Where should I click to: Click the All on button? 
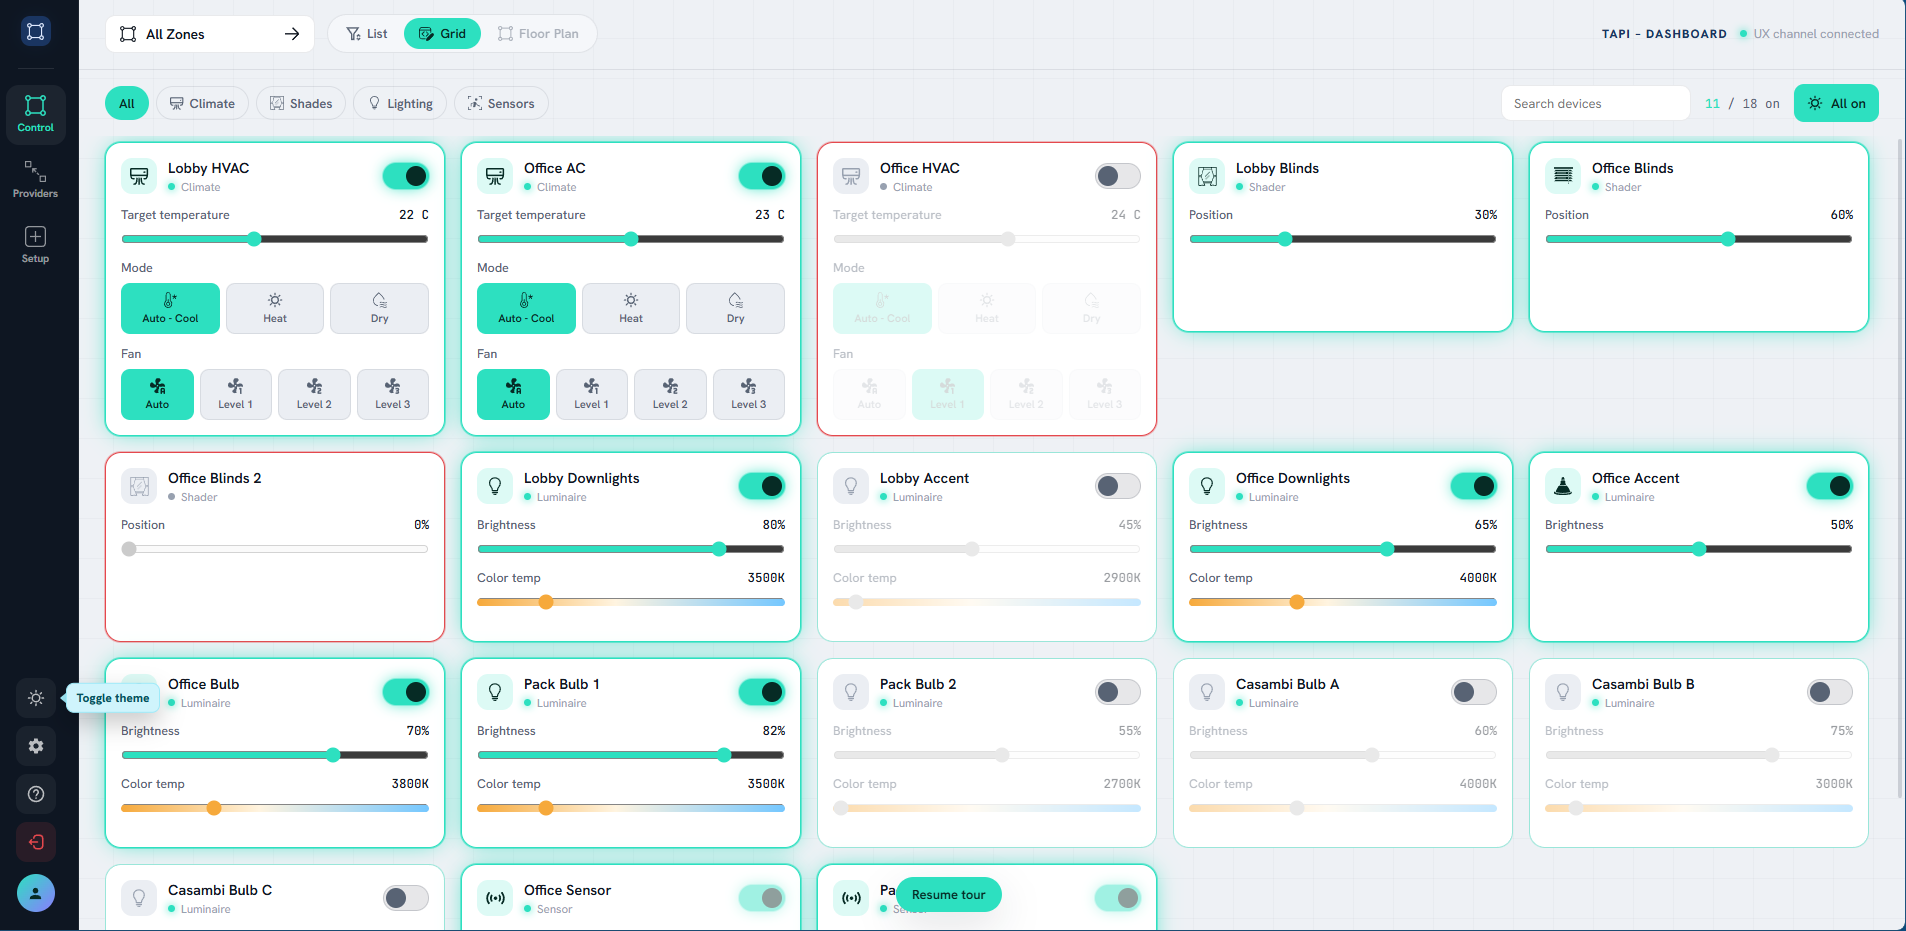pos(1836,103)
